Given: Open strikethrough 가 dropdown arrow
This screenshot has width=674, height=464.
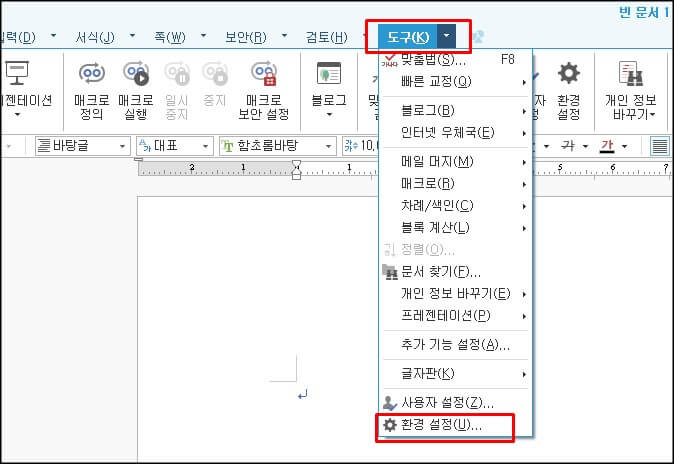Looking at the screenshot, I should pyautogui.click(x=585, y=146).
